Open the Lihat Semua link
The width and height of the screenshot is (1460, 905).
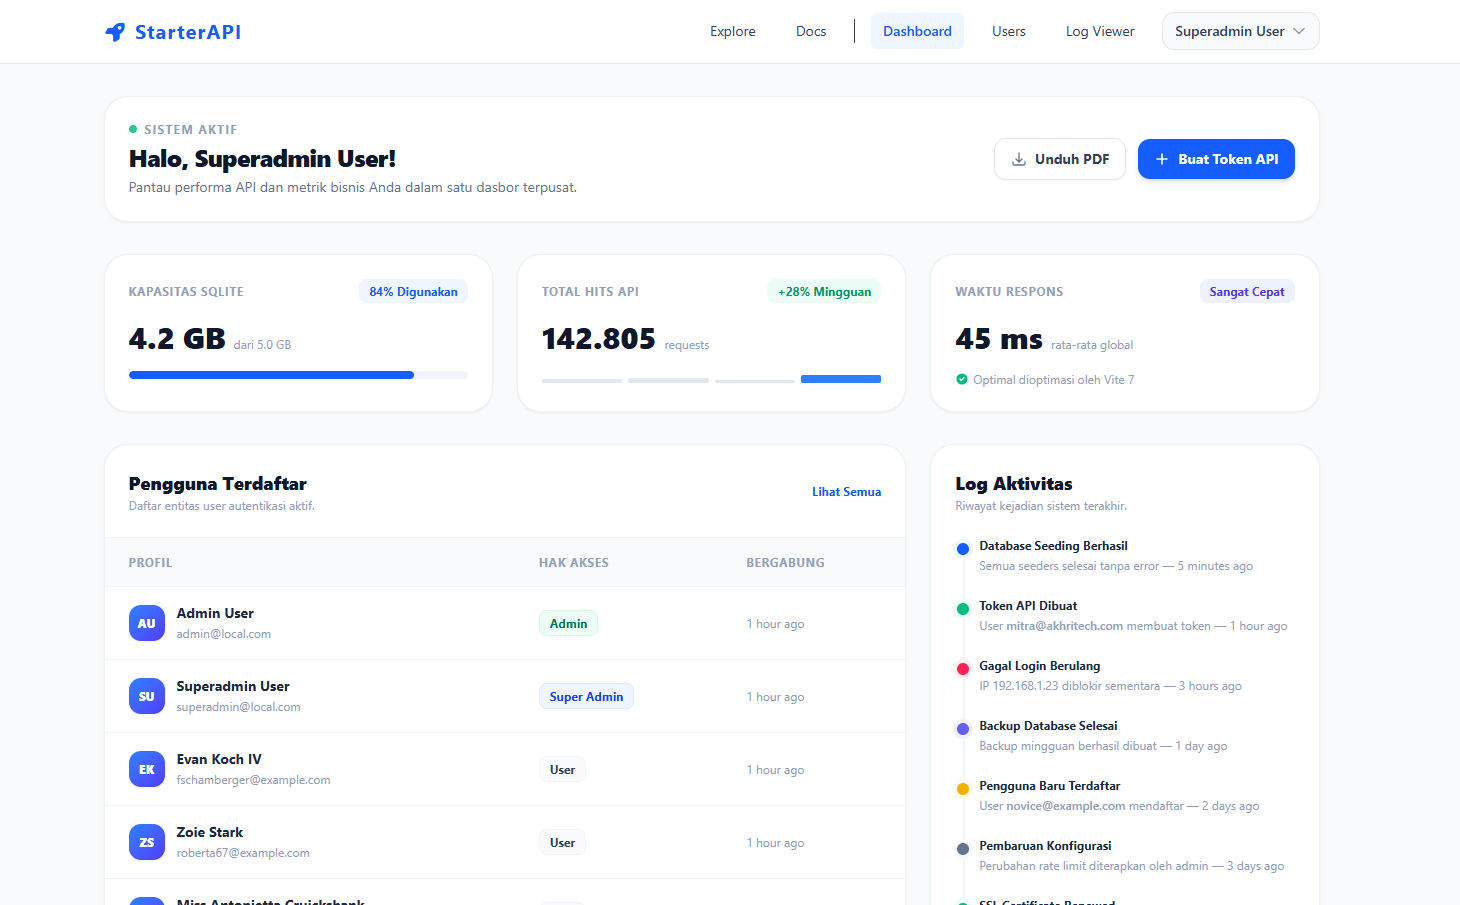(846, 492)
